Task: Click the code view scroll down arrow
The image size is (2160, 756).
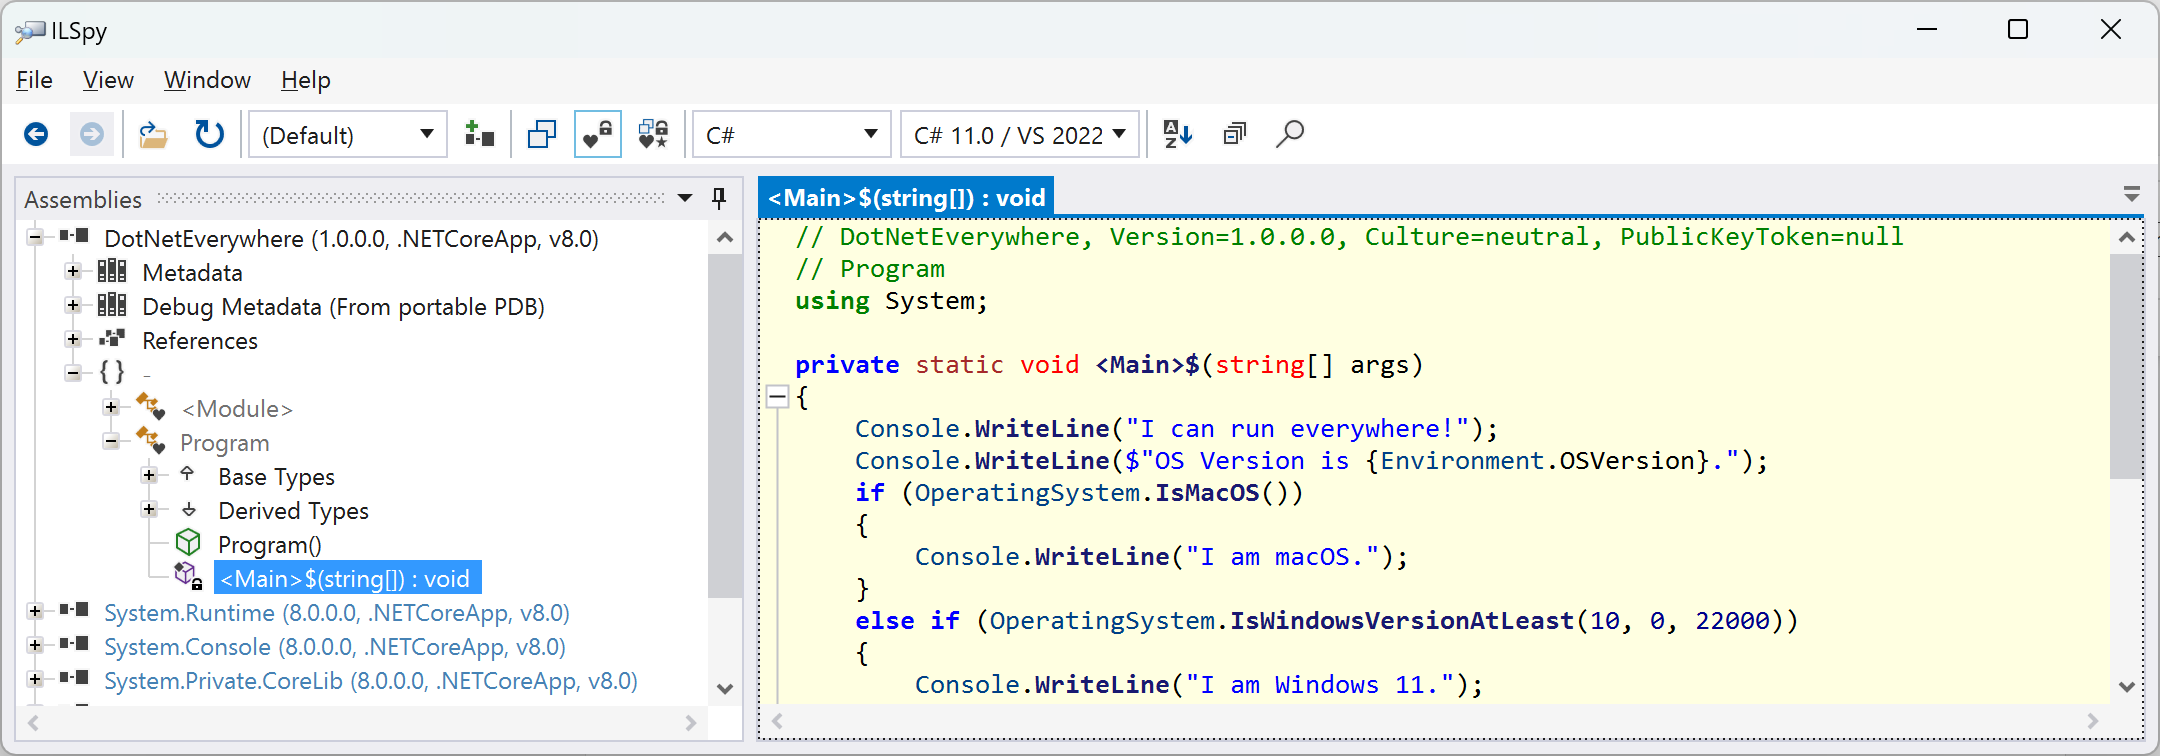Action: [x=2126, y=687]
